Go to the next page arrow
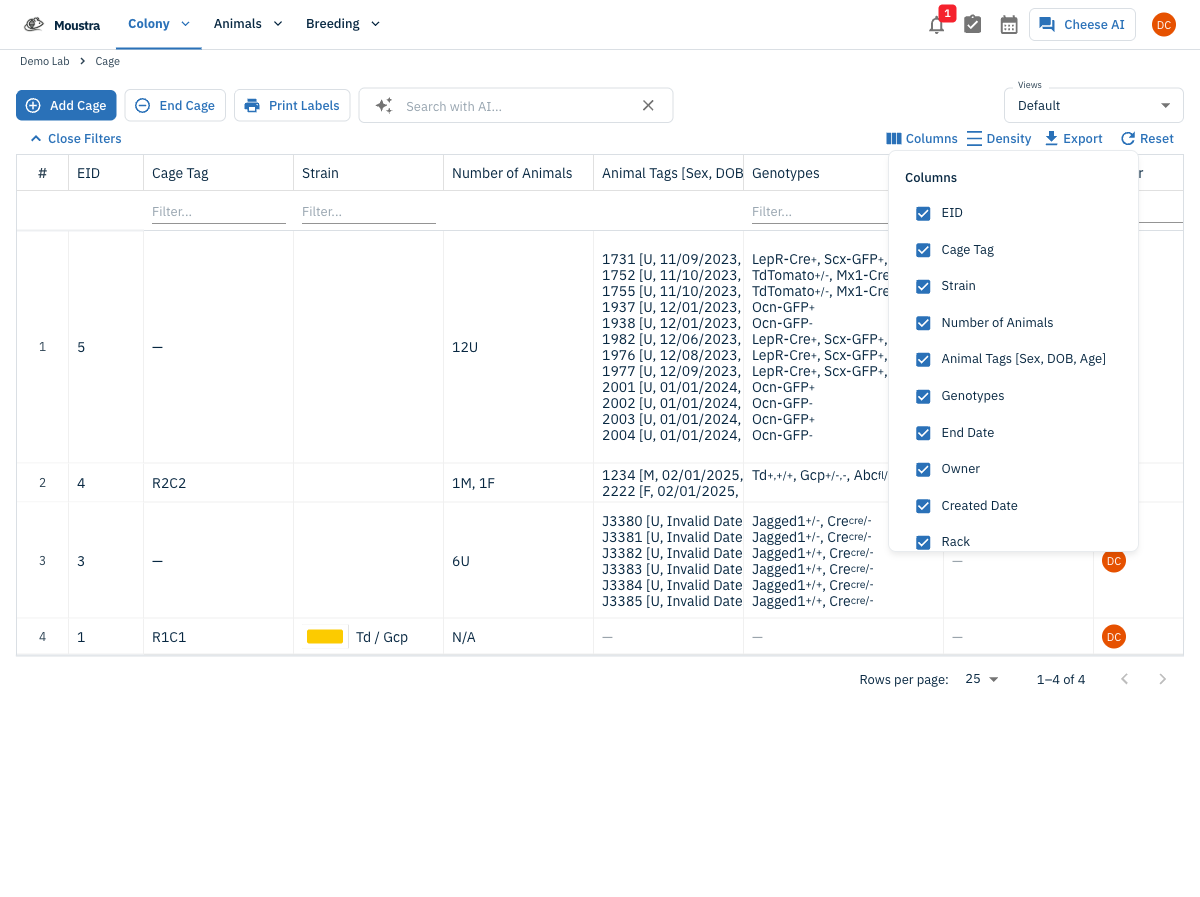 [1162, 679]
